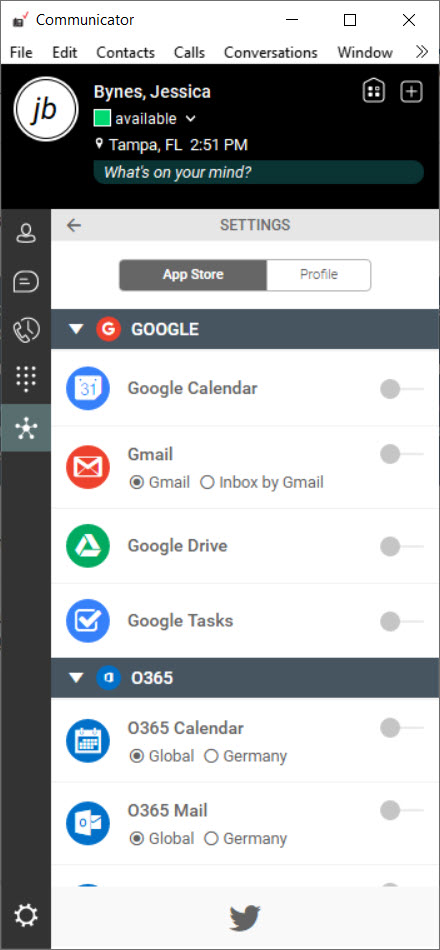Viewport: 440px width, 950px height.
Task: Open the Contacts sidebar icon
Action: tap(25, 233)
